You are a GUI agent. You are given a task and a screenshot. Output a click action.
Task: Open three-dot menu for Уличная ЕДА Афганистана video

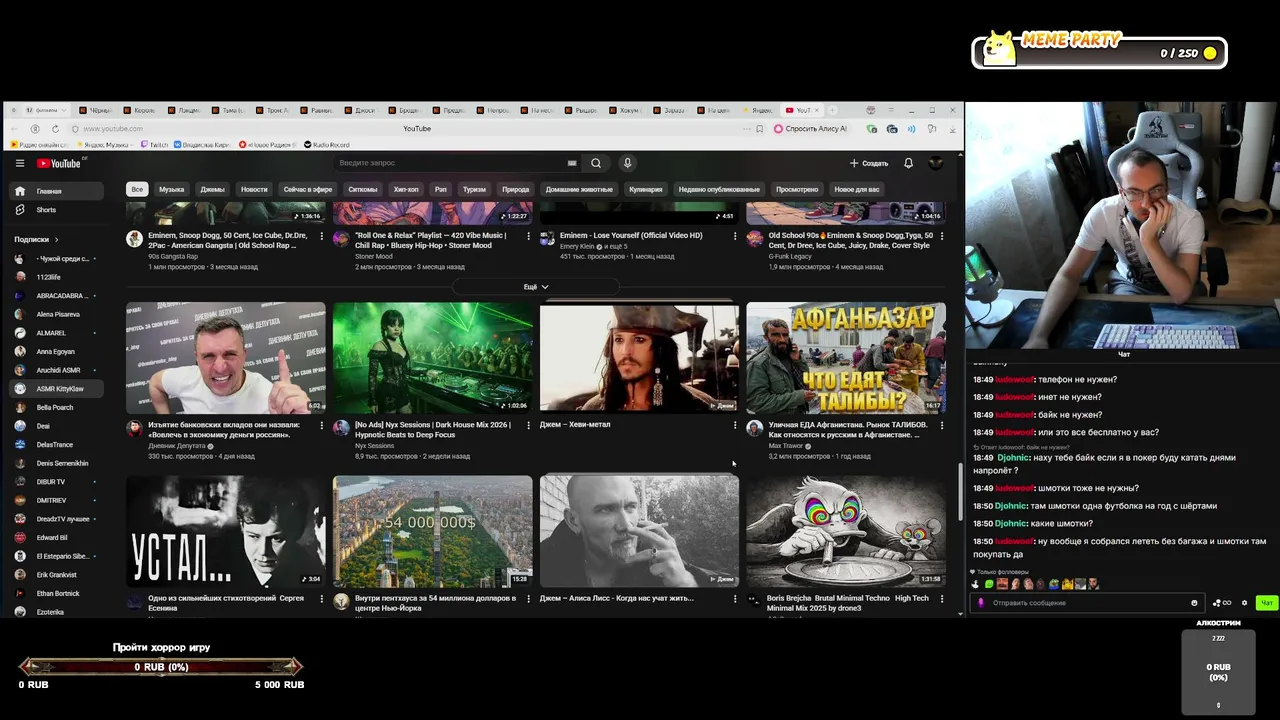tap(942, 425)
